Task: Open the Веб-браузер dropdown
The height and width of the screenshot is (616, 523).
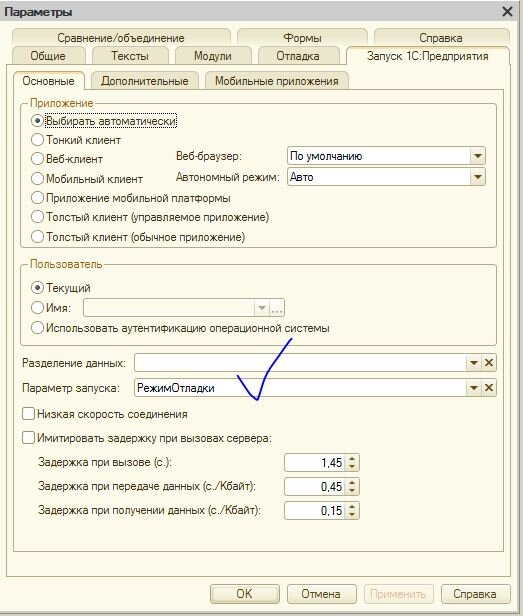Action: (x=477, y=156)
